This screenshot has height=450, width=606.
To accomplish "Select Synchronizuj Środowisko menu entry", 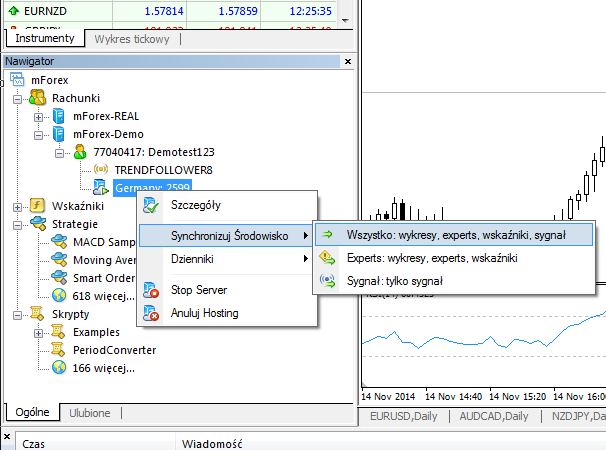I will click(x=226, y=235).
